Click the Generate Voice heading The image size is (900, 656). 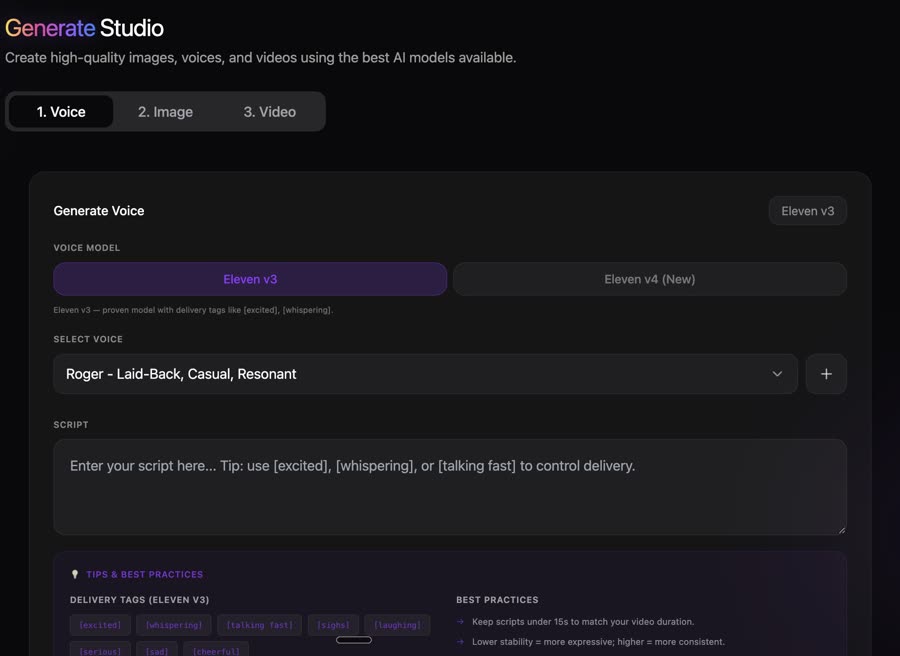pos(99,211)
